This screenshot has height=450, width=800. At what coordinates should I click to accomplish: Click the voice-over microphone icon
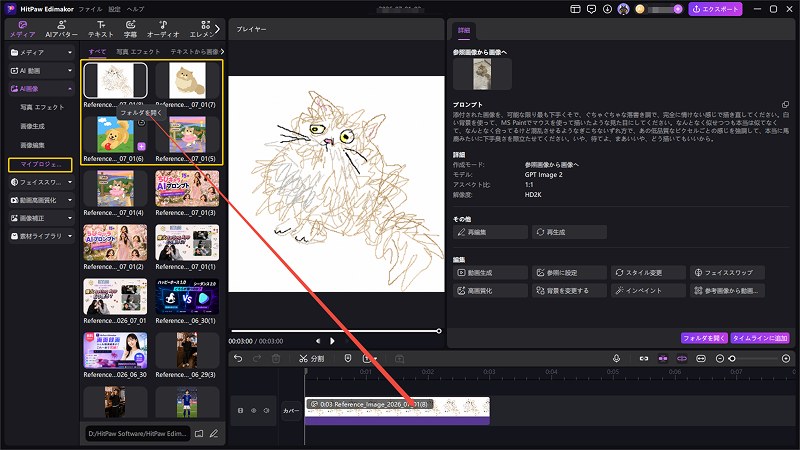coord(616,359)
